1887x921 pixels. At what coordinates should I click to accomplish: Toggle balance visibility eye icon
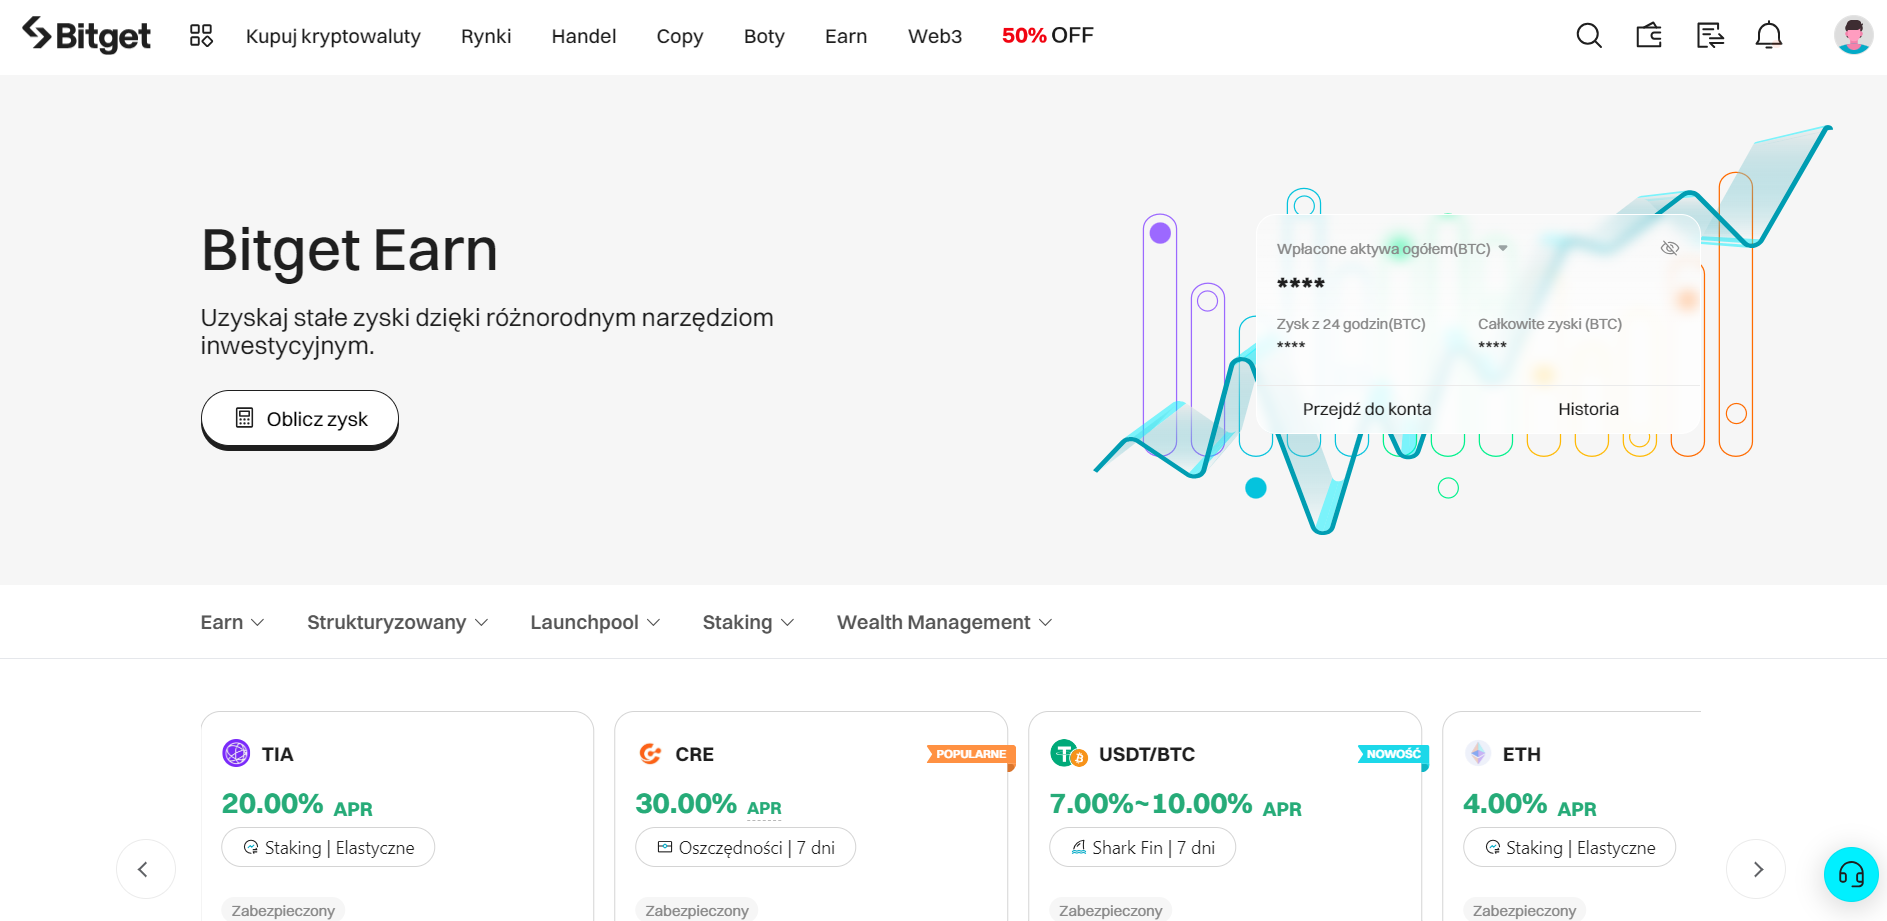1669,248
